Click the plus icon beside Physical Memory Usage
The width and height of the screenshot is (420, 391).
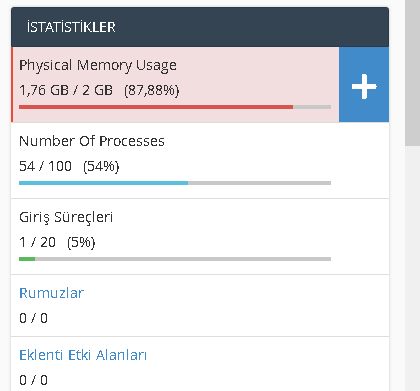(364, 85)
